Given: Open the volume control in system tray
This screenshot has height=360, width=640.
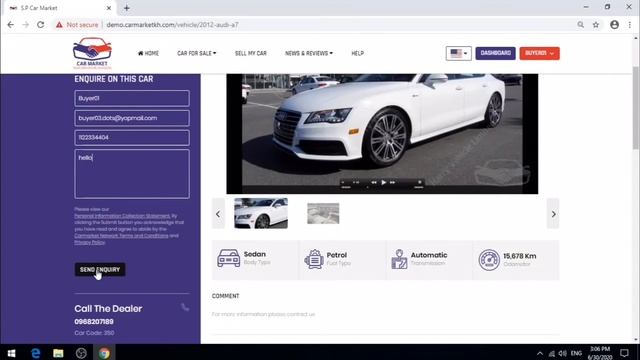Looking at the screenshot, I should pos(563,353).
